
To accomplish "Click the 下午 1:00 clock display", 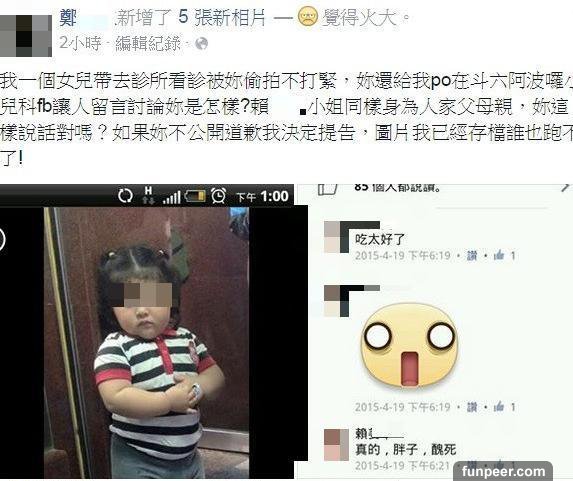I will (262, 197).
